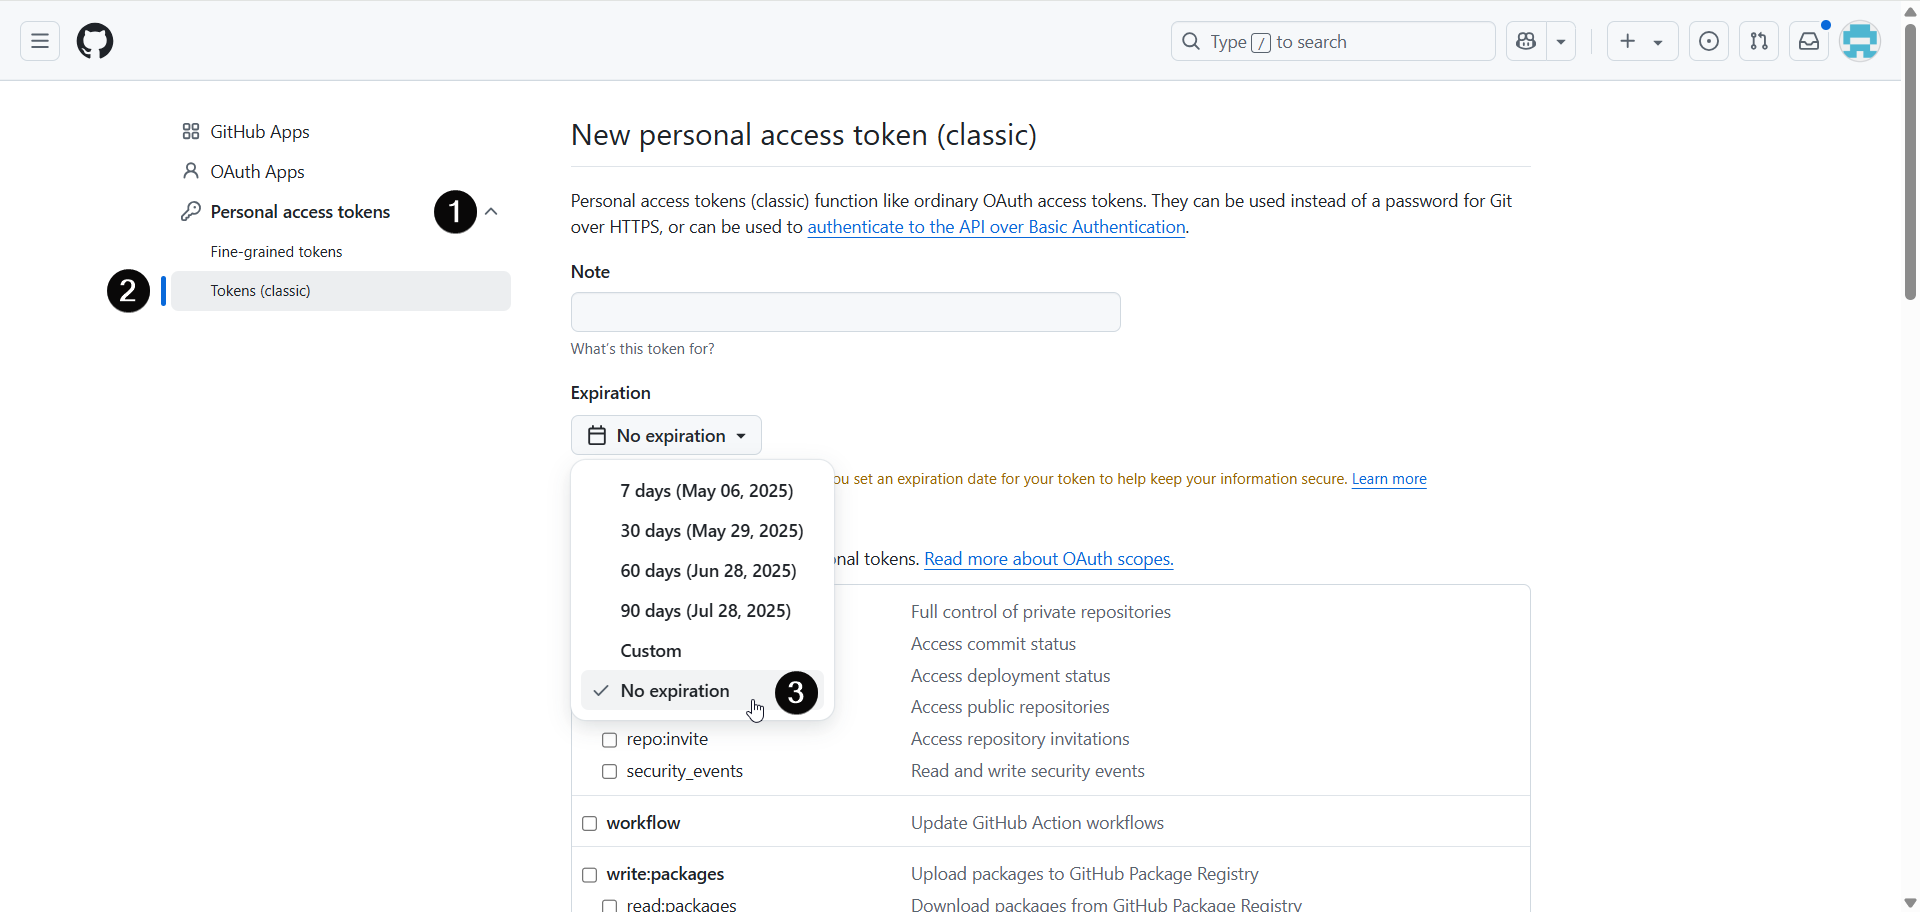Screen dimensions: 1920x912
Task: Enable the security_events scope
Action: pos(609,771)
